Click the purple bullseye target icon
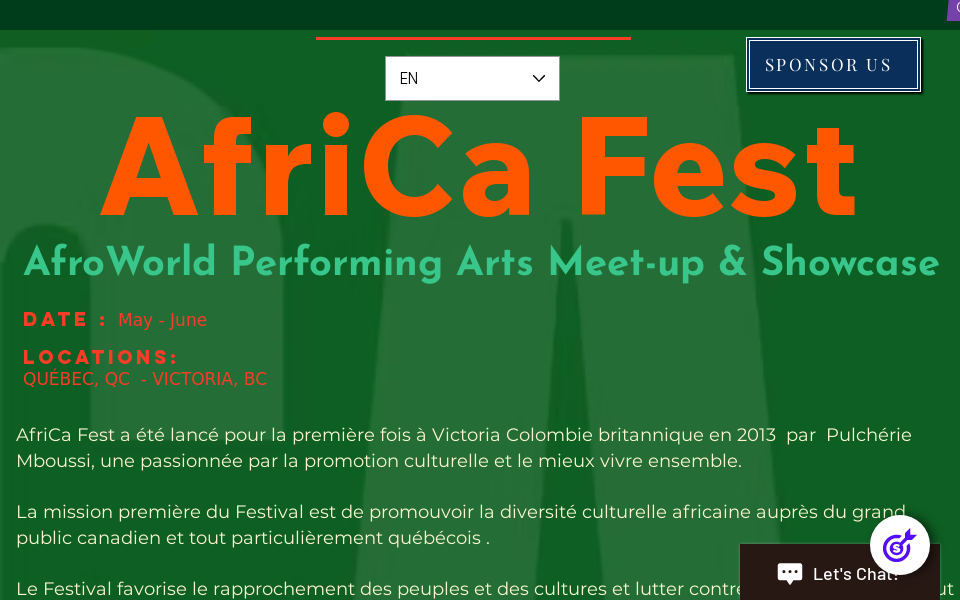Screen dimensions: 960x600 pyautogui.click(x=899, y=545)
